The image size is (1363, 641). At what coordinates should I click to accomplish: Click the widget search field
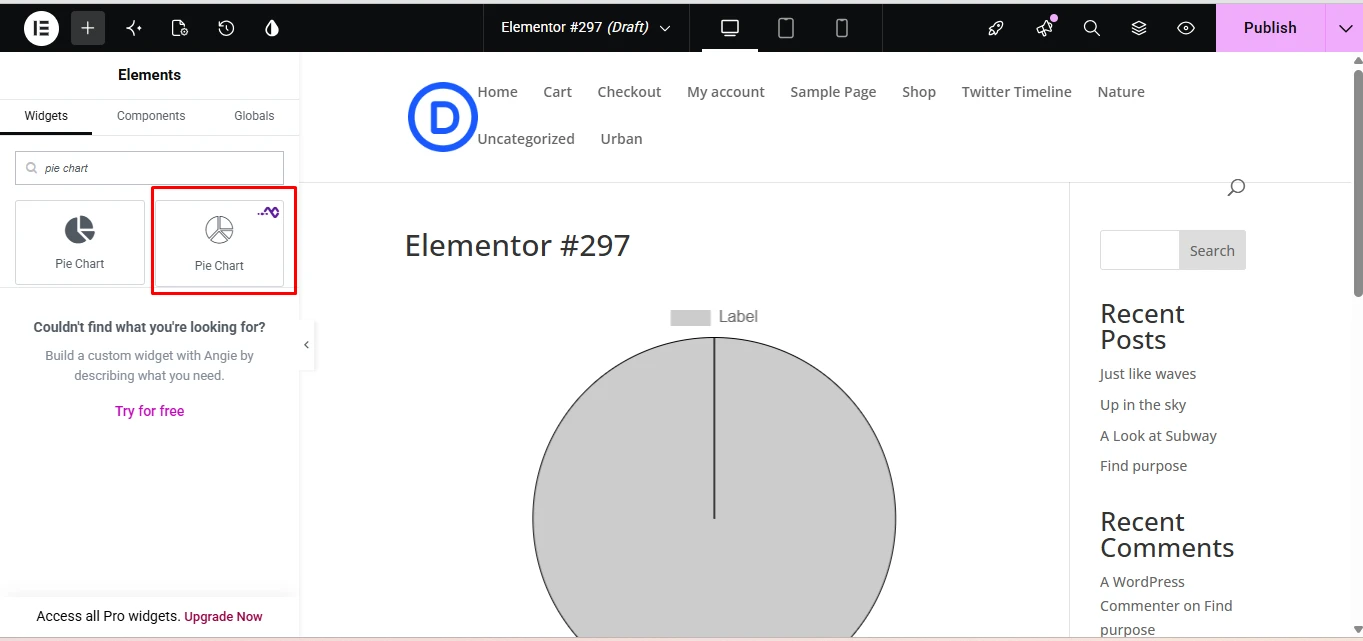[149, 168]
